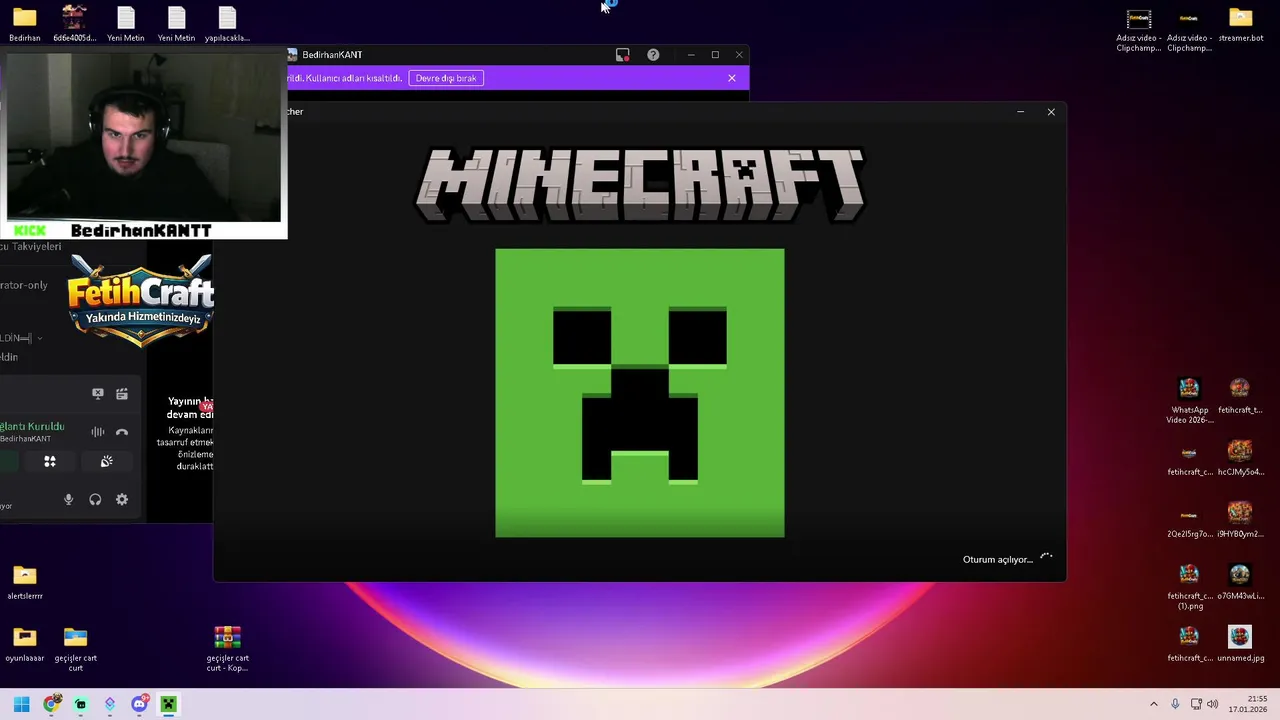This screenshot has height=720, width=1280.
Task: Open Google Chrome from taskbar
Action: (x=52, y=704)
